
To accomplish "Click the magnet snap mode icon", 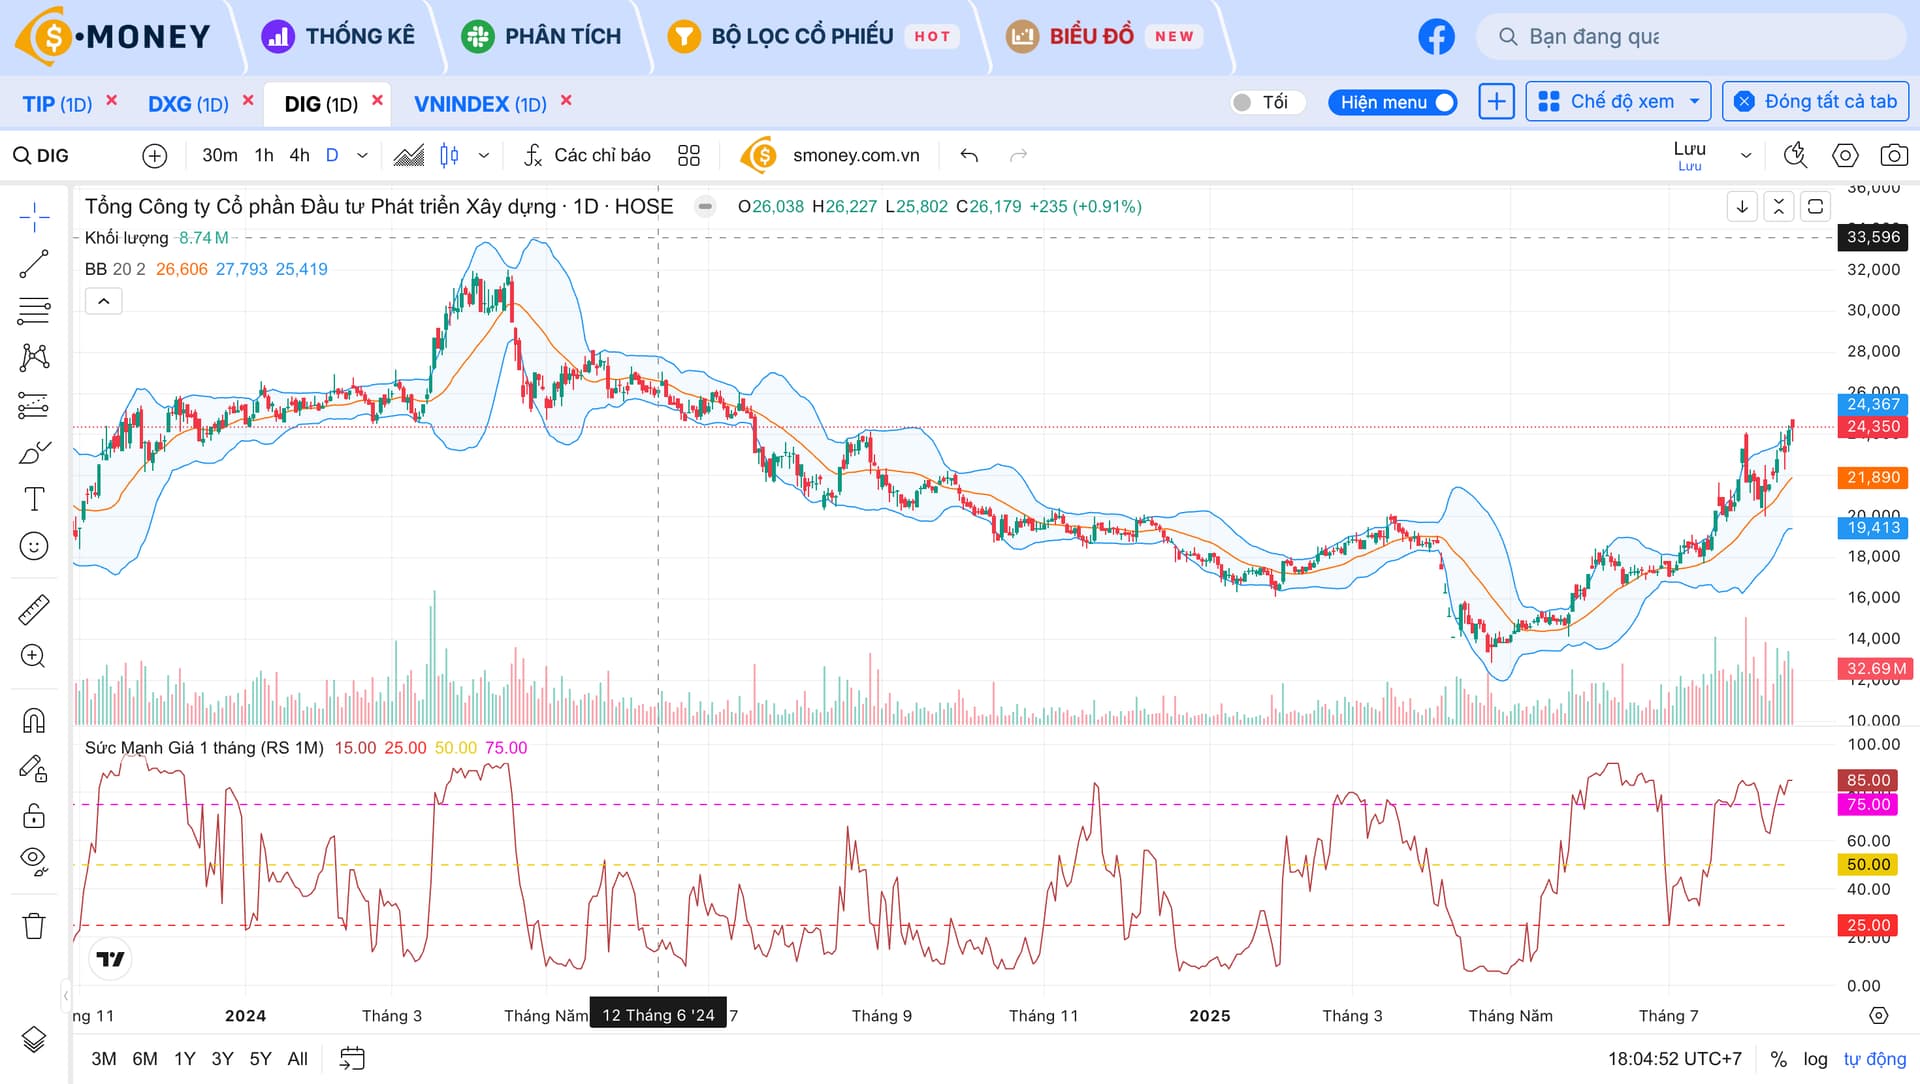I will tap(34, 720).
